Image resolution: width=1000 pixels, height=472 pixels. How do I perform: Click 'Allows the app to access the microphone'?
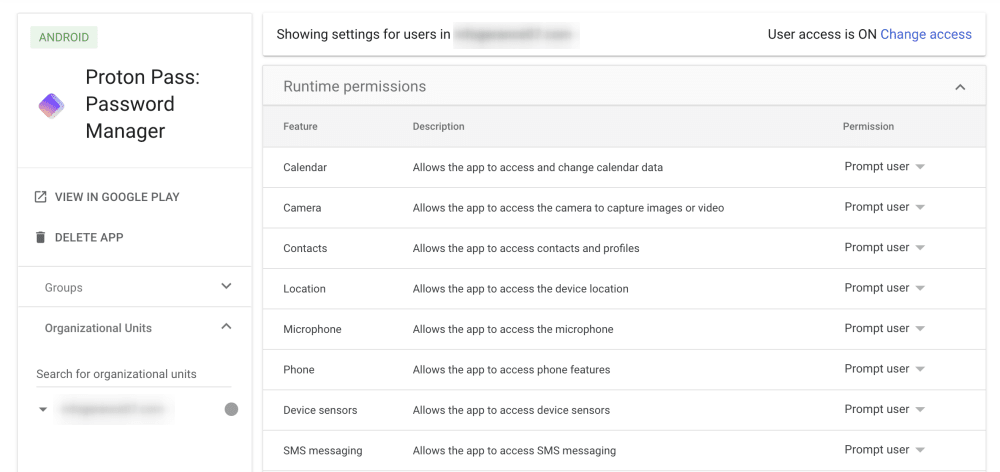pos(513,329)
